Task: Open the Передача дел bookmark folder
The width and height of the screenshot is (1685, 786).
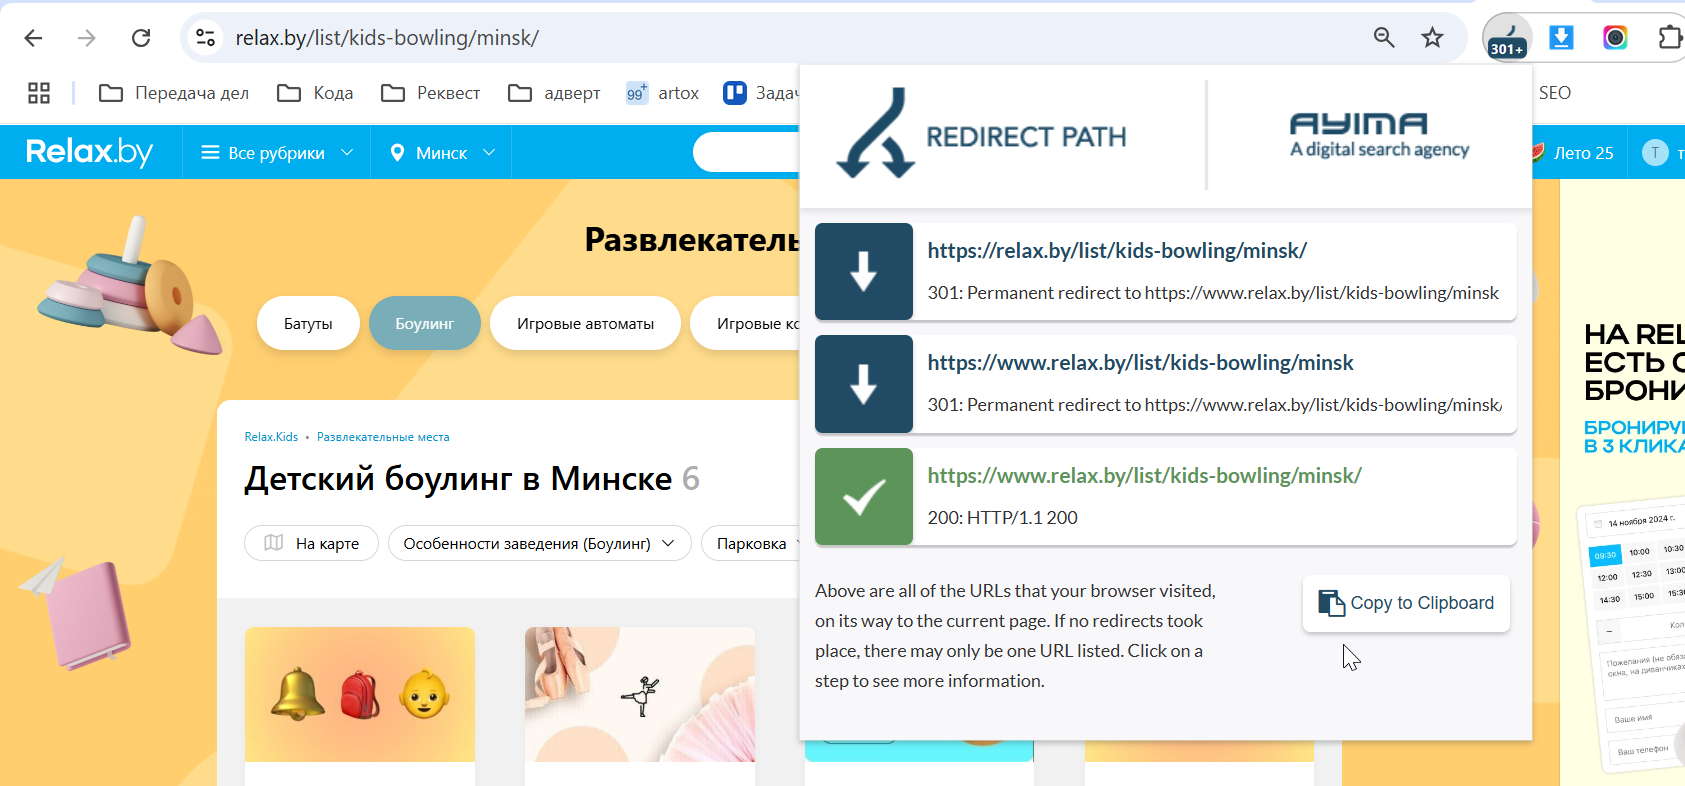Action: [174, 93]
